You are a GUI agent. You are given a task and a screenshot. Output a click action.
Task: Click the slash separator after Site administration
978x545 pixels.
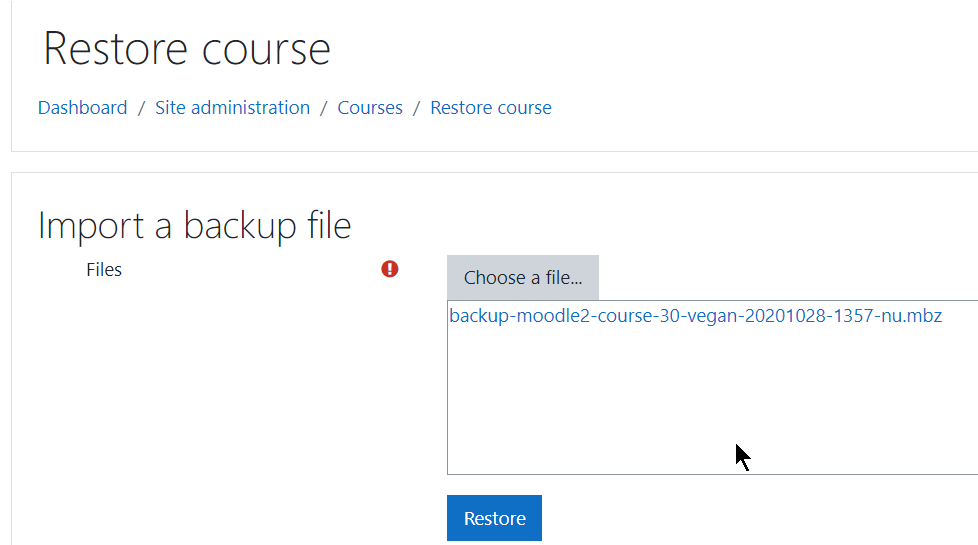pyautogui.click(x=324, y=108)
